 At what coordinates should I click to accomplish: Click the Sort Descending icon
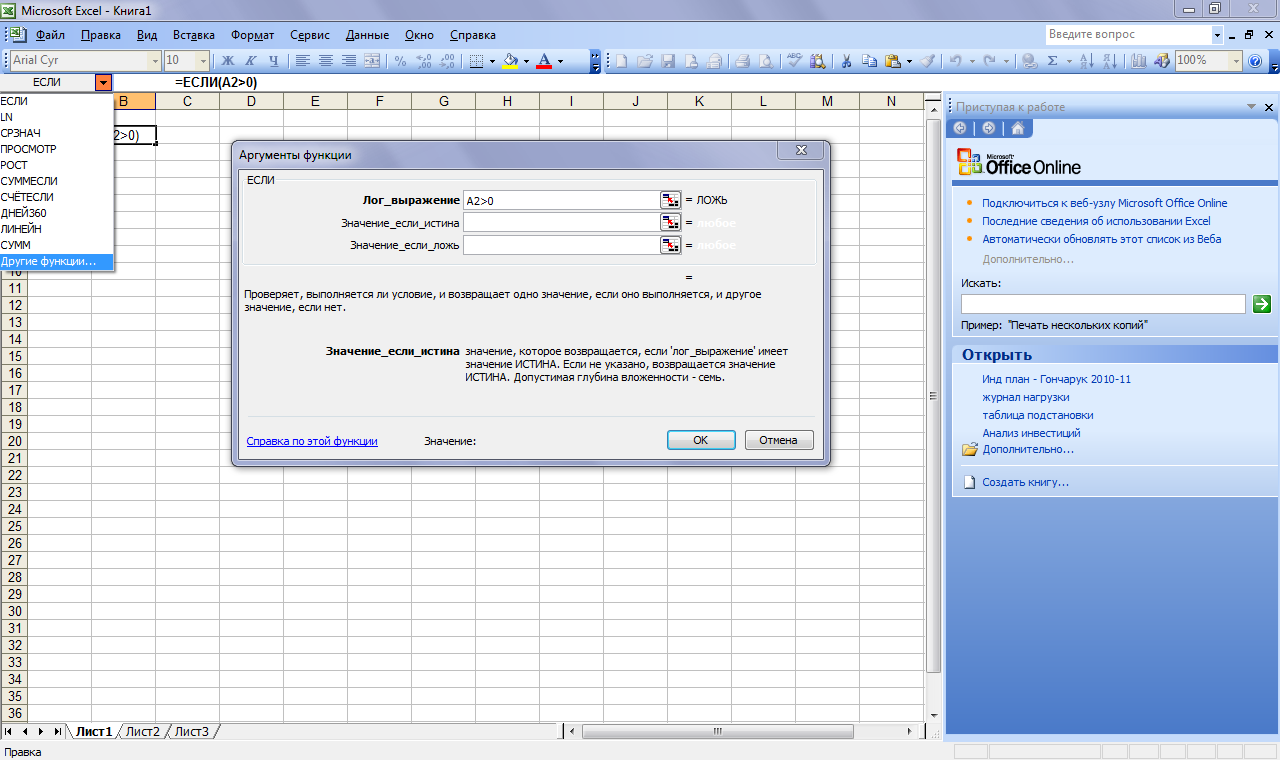pyautogui.click(x=1110, y=60)
